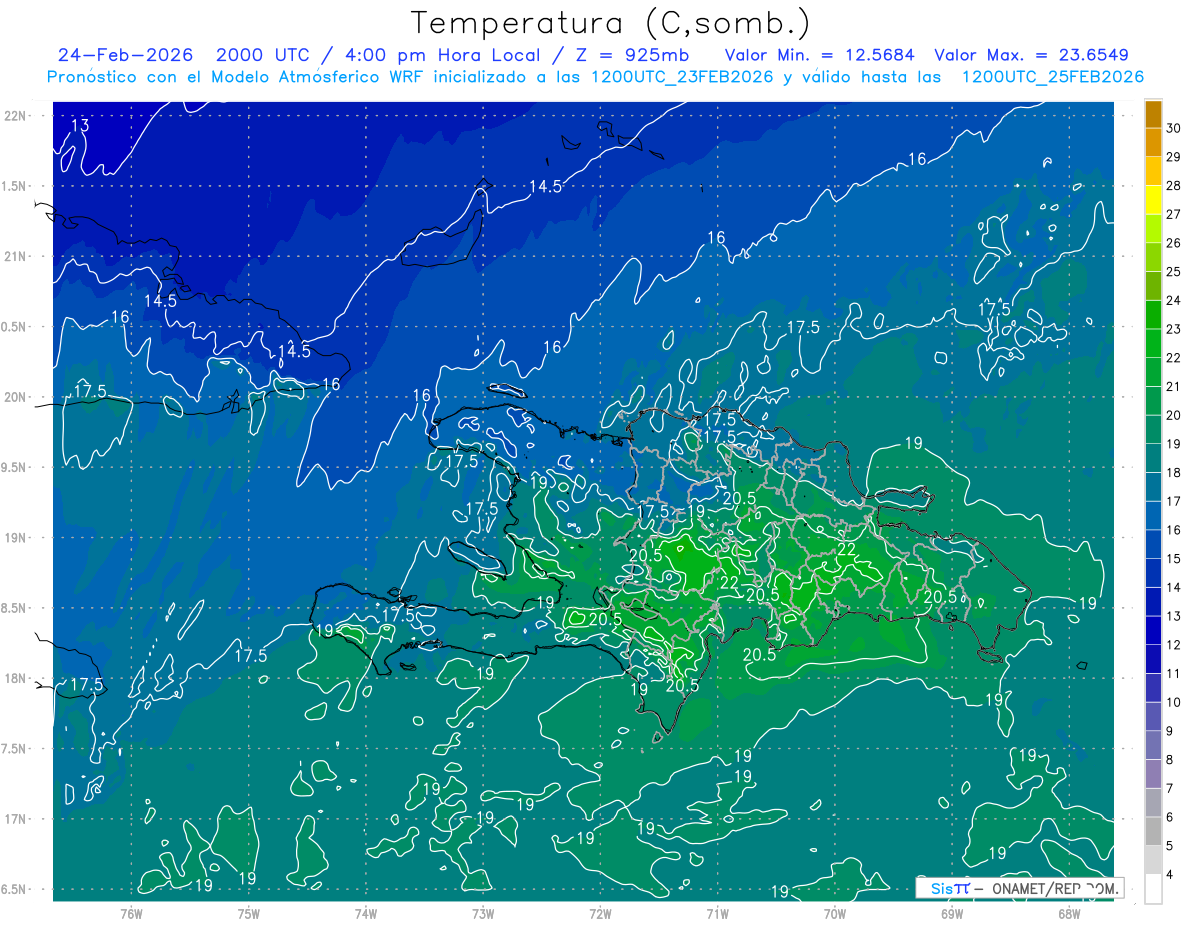Click the "28" label on the color scale

tap(1174, 186)
